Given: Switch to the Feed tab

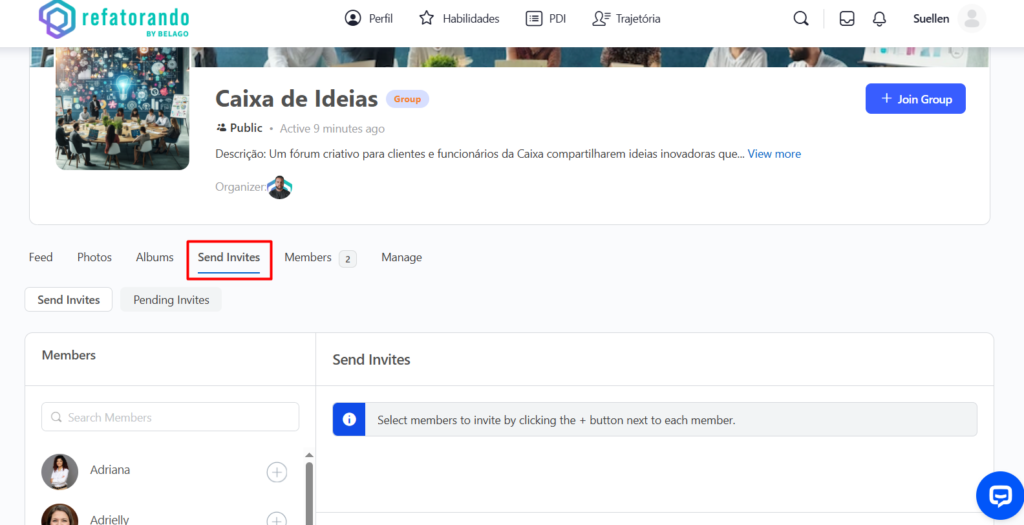Looking at the screenshot, I should (x=41, y=258).
